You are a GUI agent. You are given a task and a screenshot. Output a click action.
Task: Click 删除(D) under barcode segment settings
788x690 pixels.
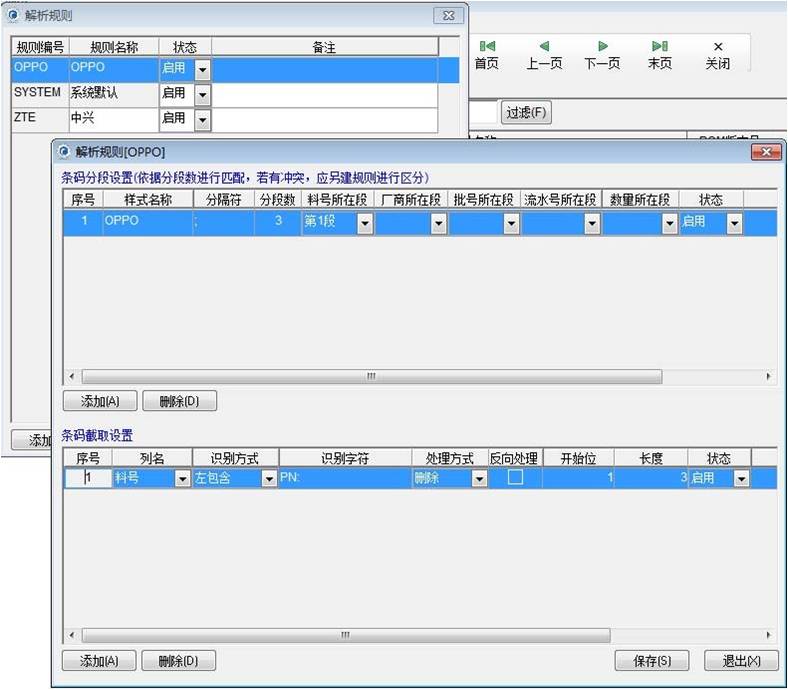point(179,401)
